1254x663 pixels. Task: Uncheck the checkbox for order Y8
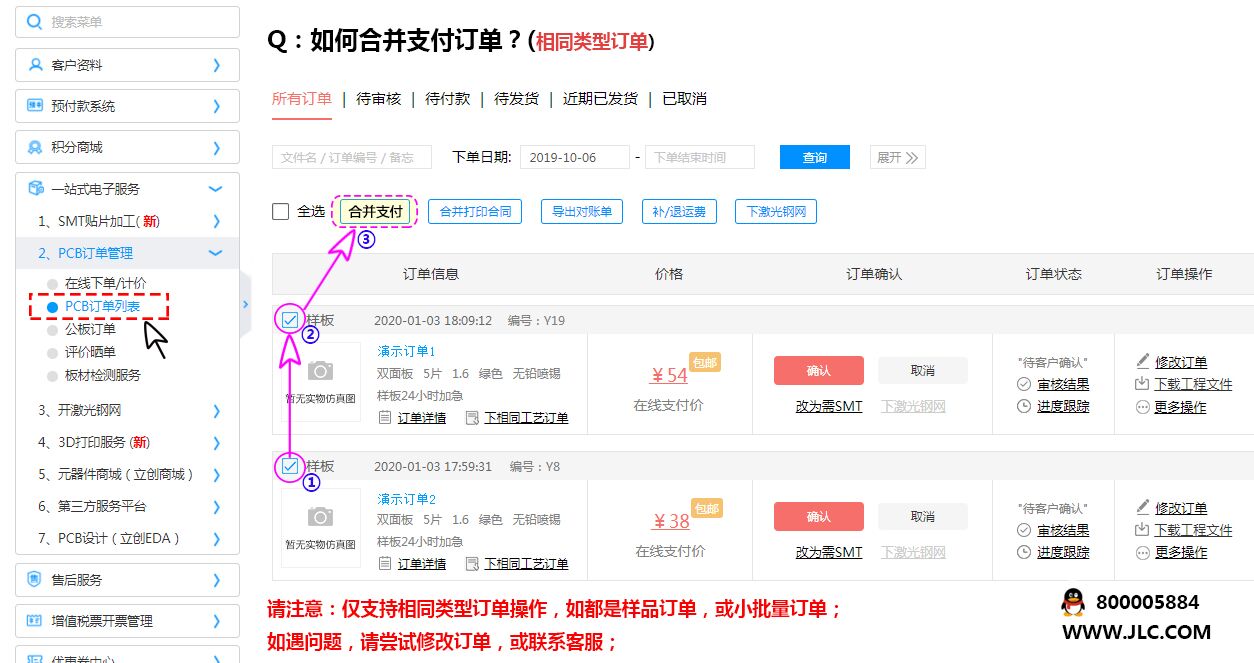[x=290, y=466]
